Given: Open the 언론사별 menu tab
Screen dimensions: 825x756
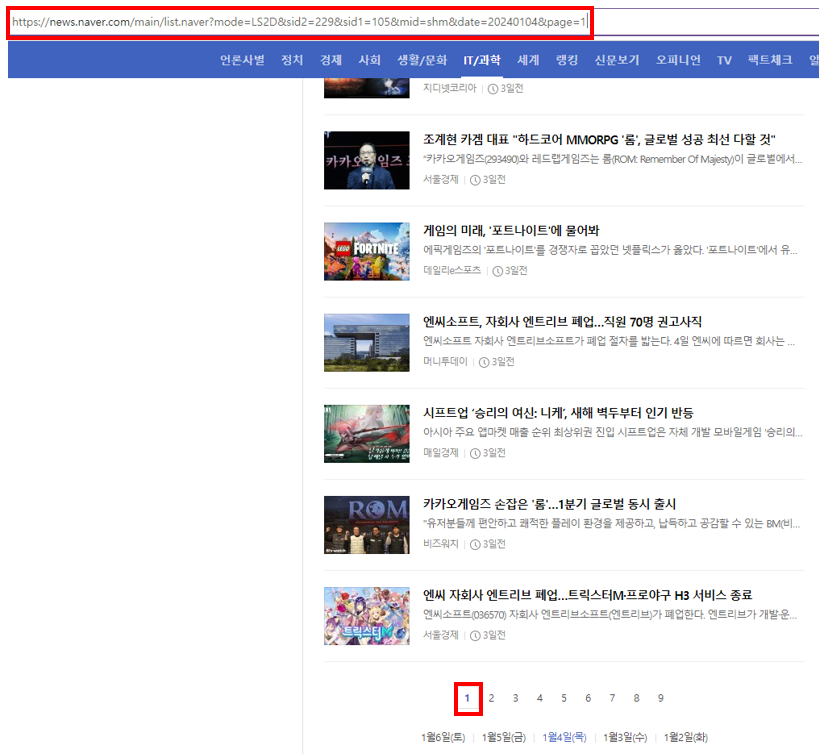Looking at the screenshot, I should tap(242, 60).
